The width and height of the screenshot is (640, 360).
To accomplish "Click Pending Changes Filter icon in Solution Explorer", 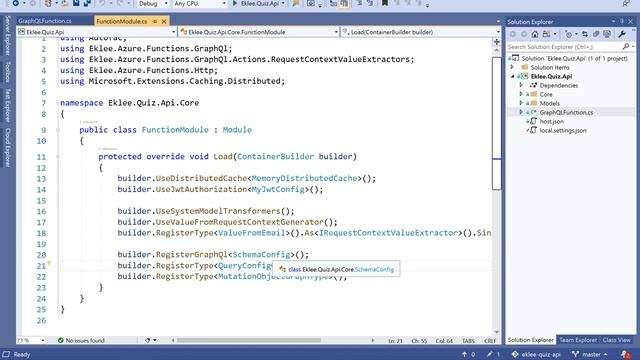I will click(569, 34).
